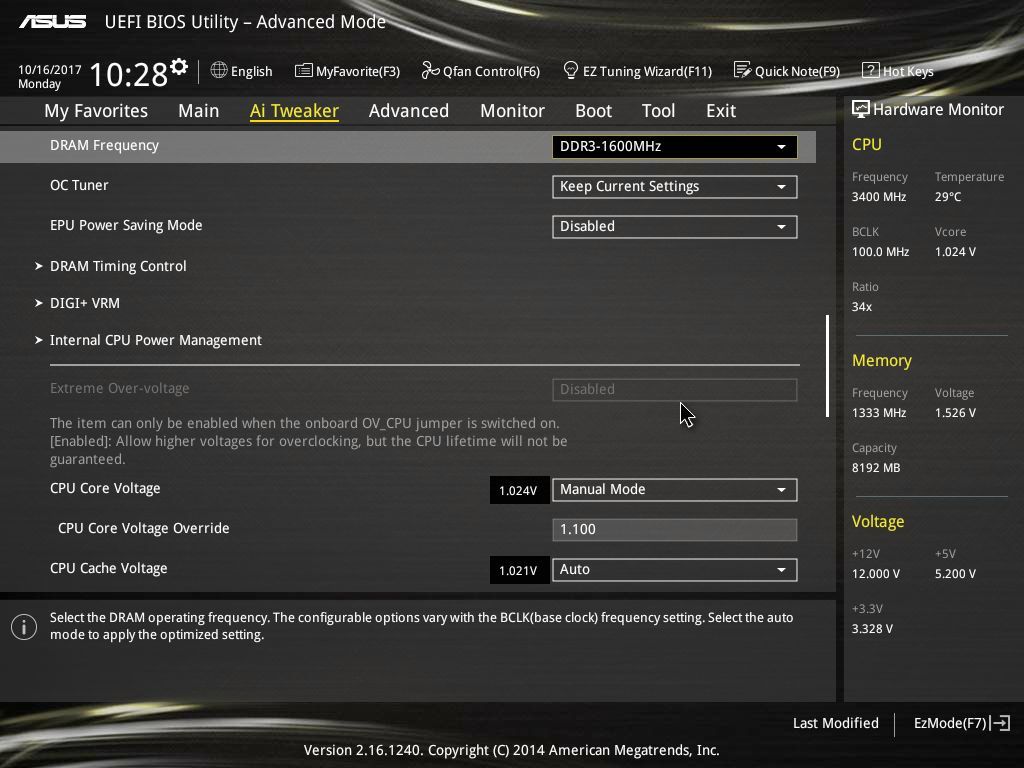
Task: Click the CPU Cache Voltage label
Action: coord(108,568)
